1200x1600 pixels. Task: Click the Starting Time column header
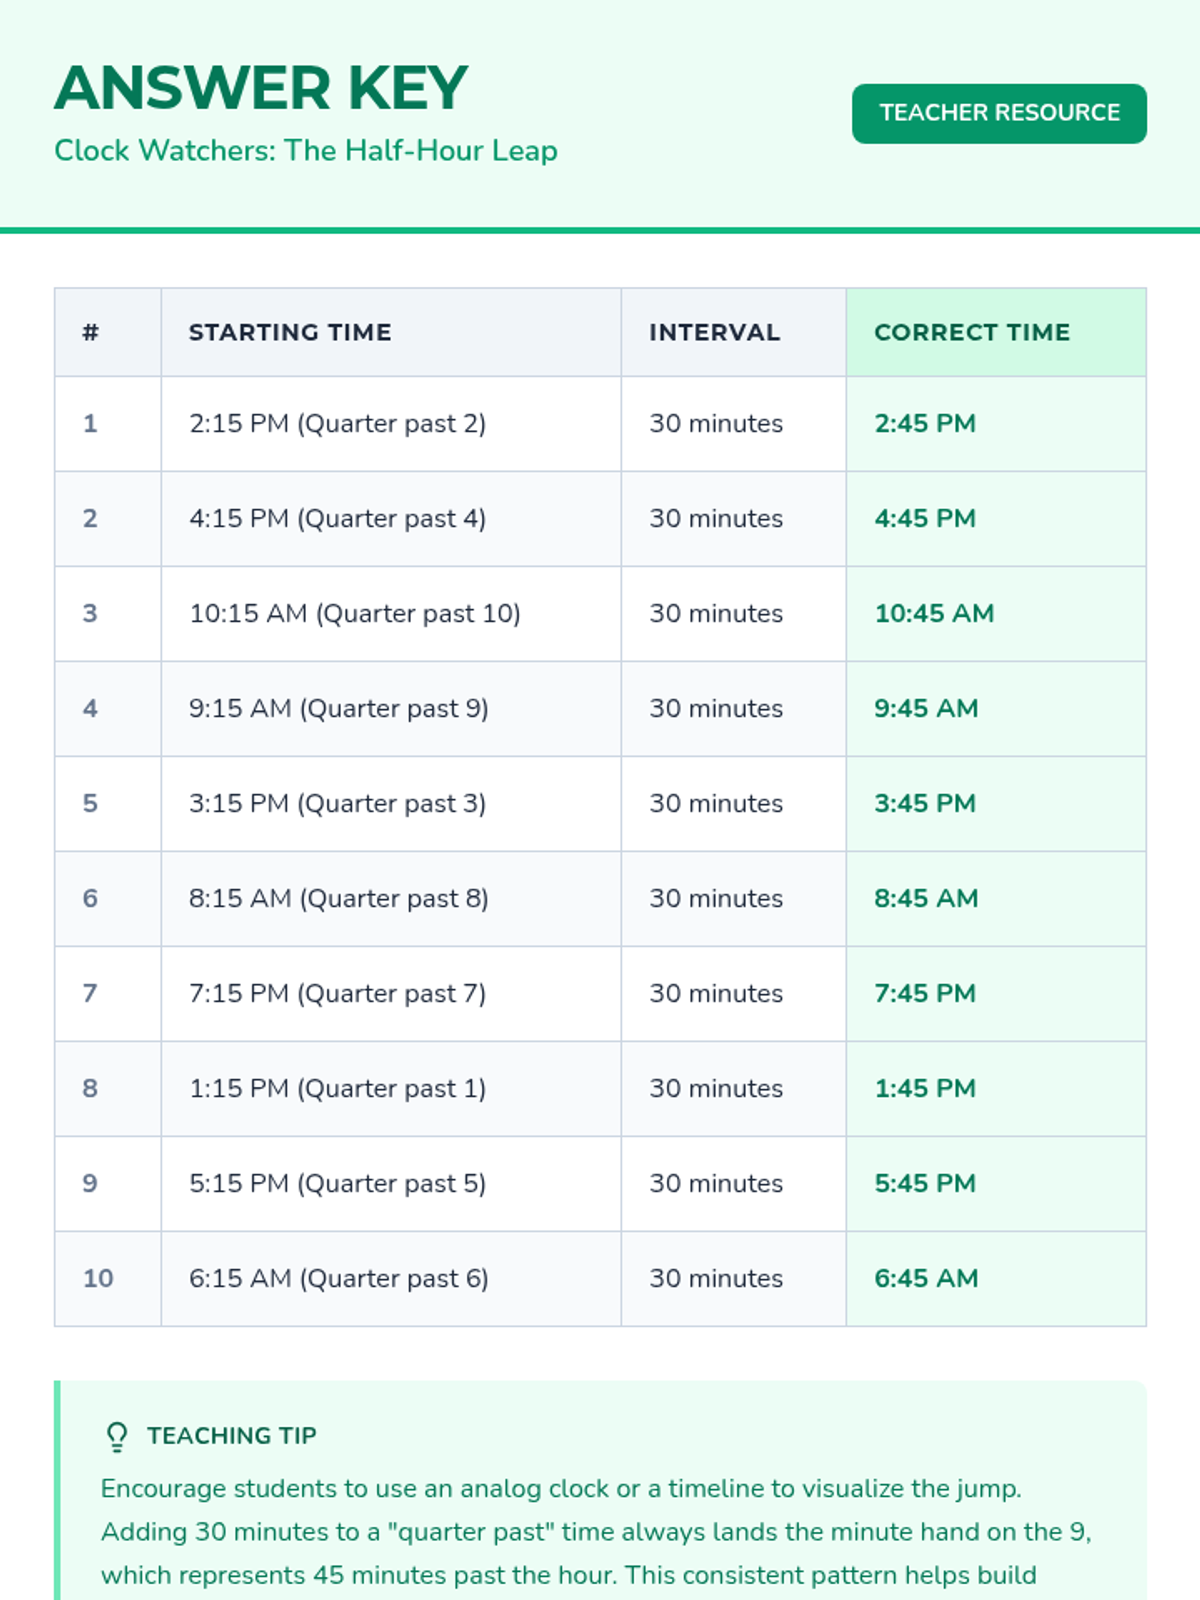tap(290, 332)
